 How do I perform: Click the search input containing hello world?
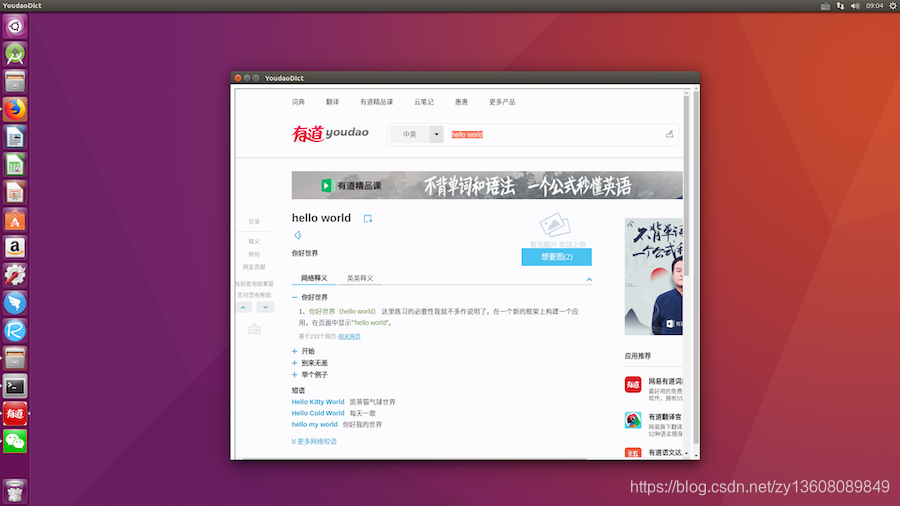(556, 134)
